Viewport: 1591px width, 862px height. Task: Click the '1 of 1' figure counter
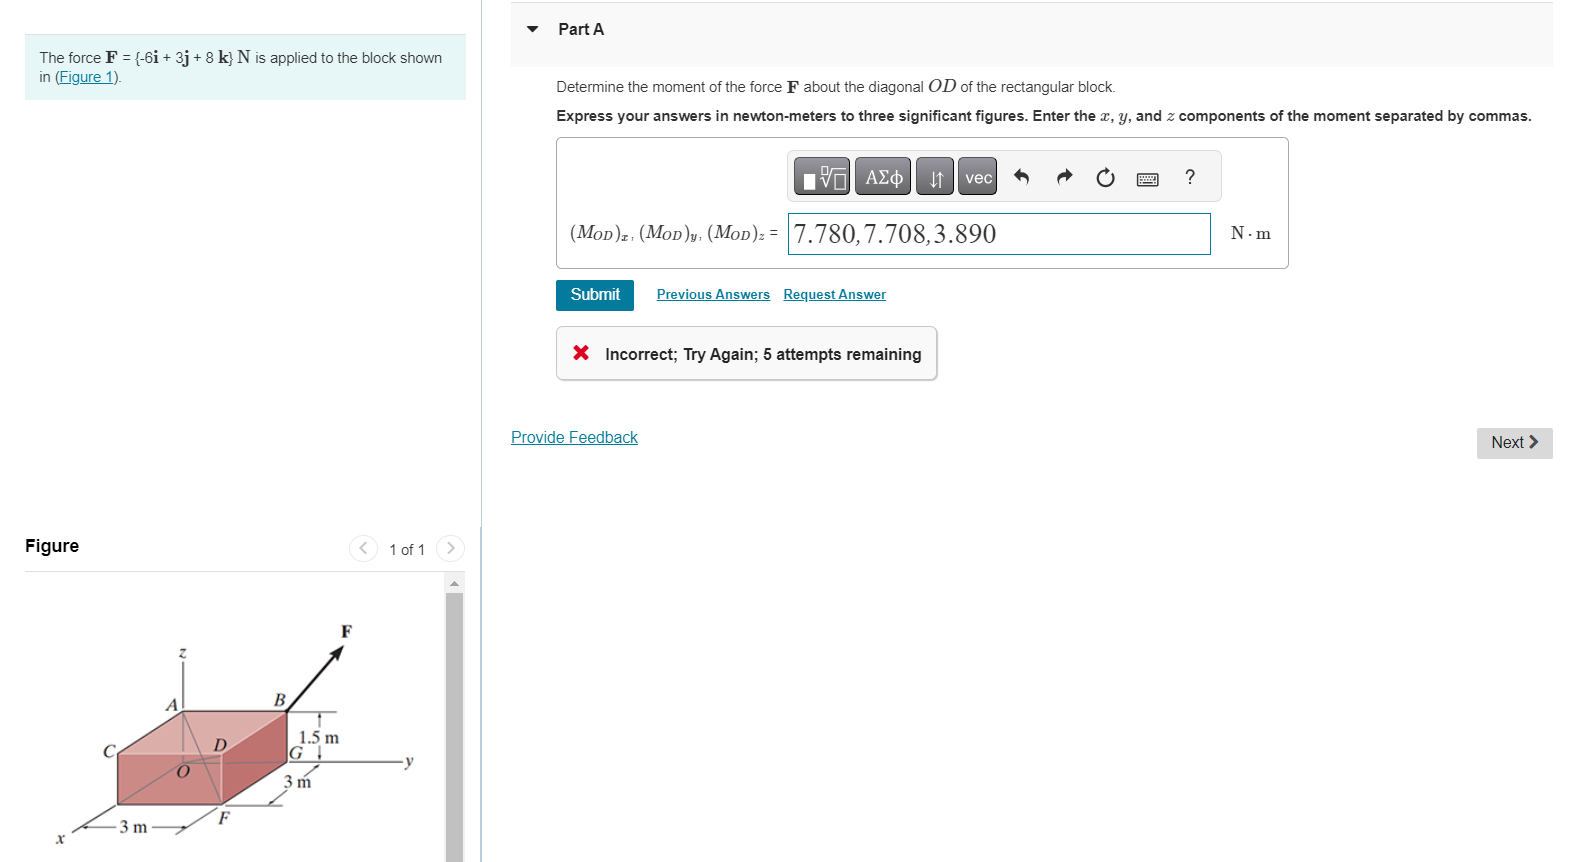pos(407,549)
